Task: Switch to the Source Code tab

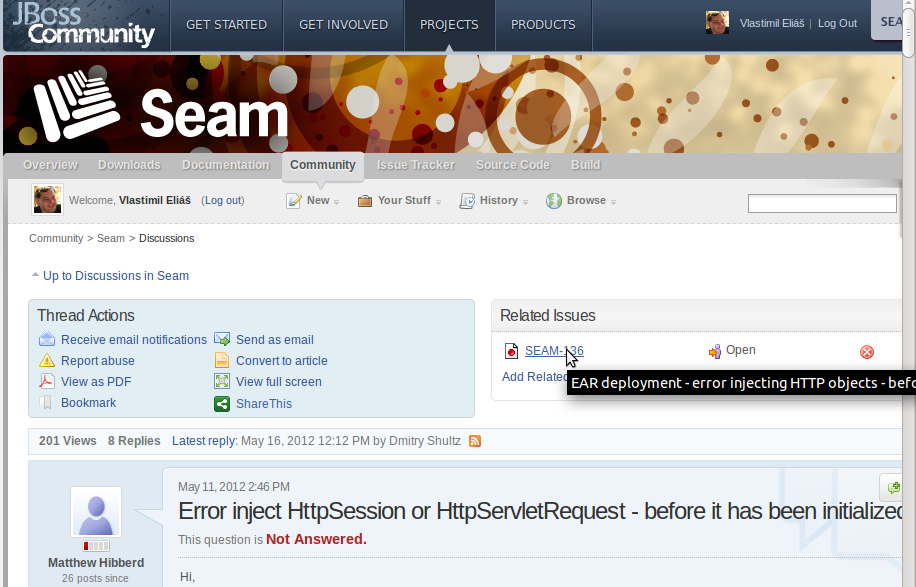Action: point(513,165)
